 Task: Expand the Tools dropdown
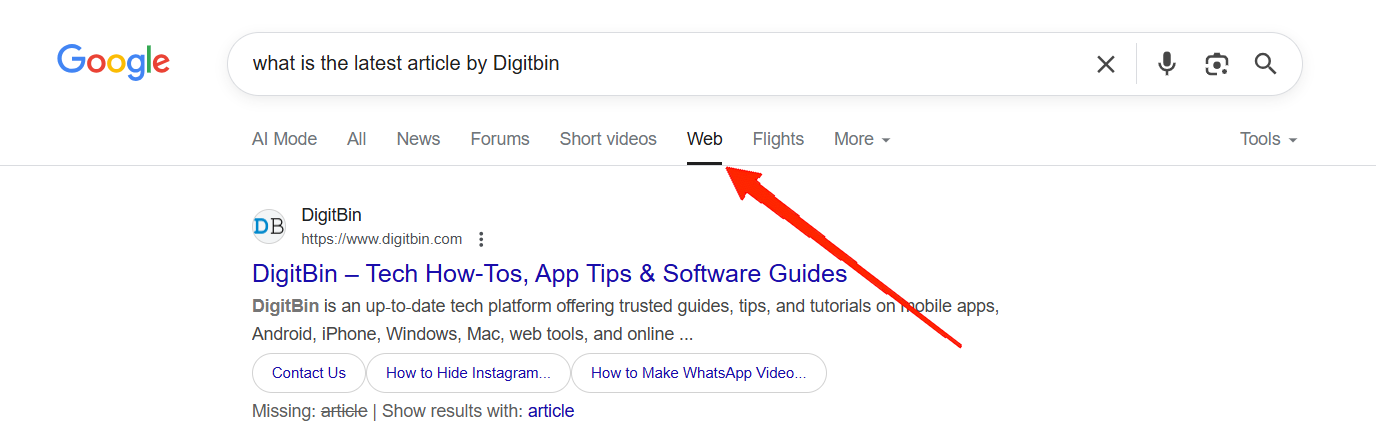1268,139
